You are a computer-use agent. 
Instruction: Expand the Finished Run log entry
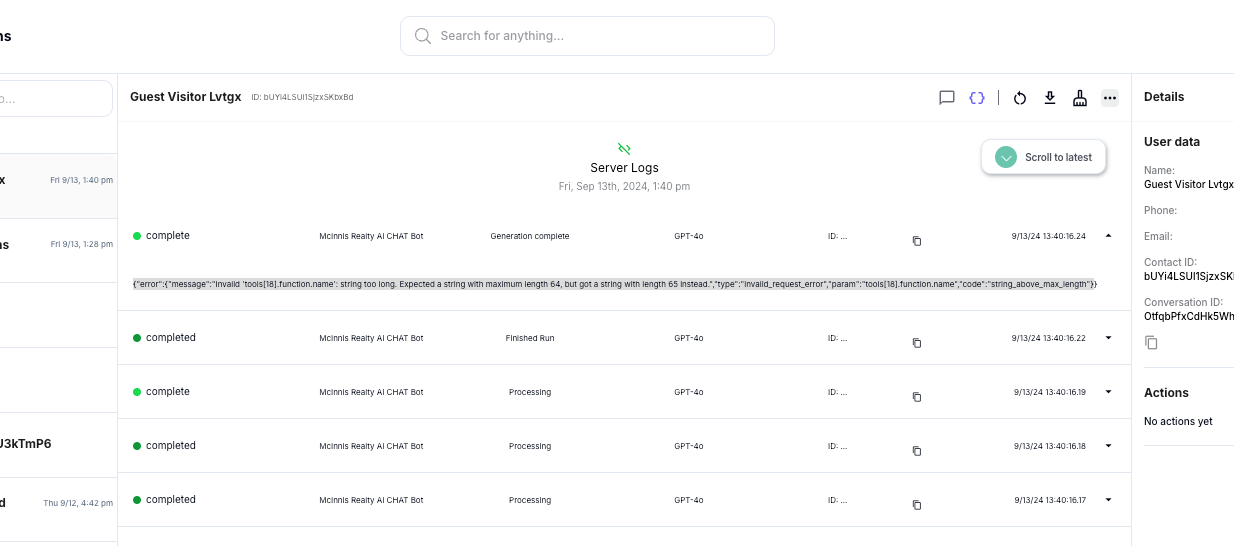click(1108, 338)
